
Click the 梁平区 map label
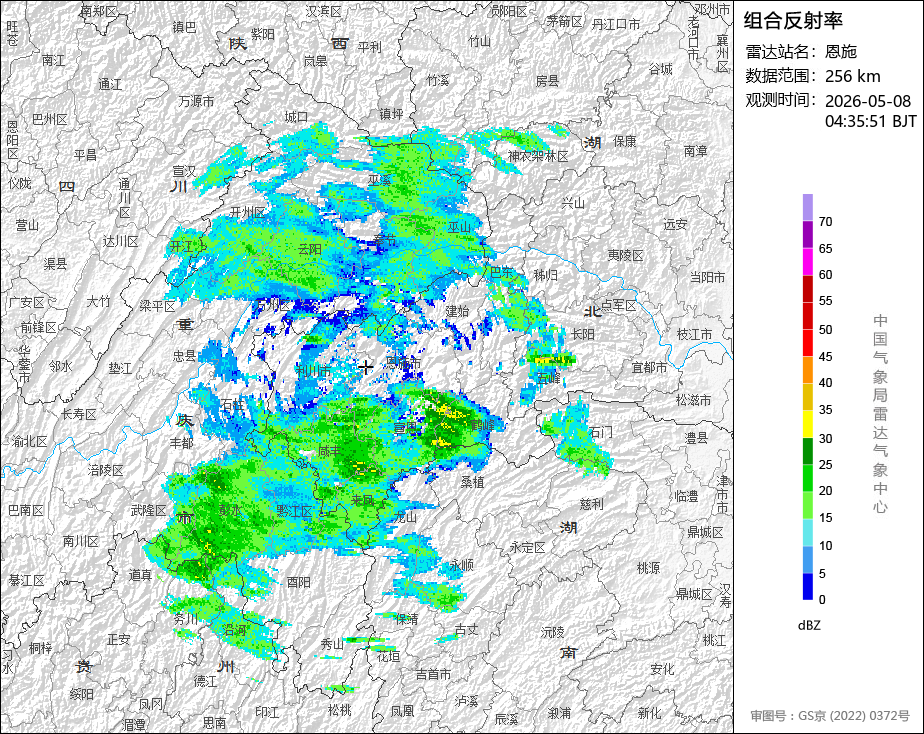click(157, 306)
